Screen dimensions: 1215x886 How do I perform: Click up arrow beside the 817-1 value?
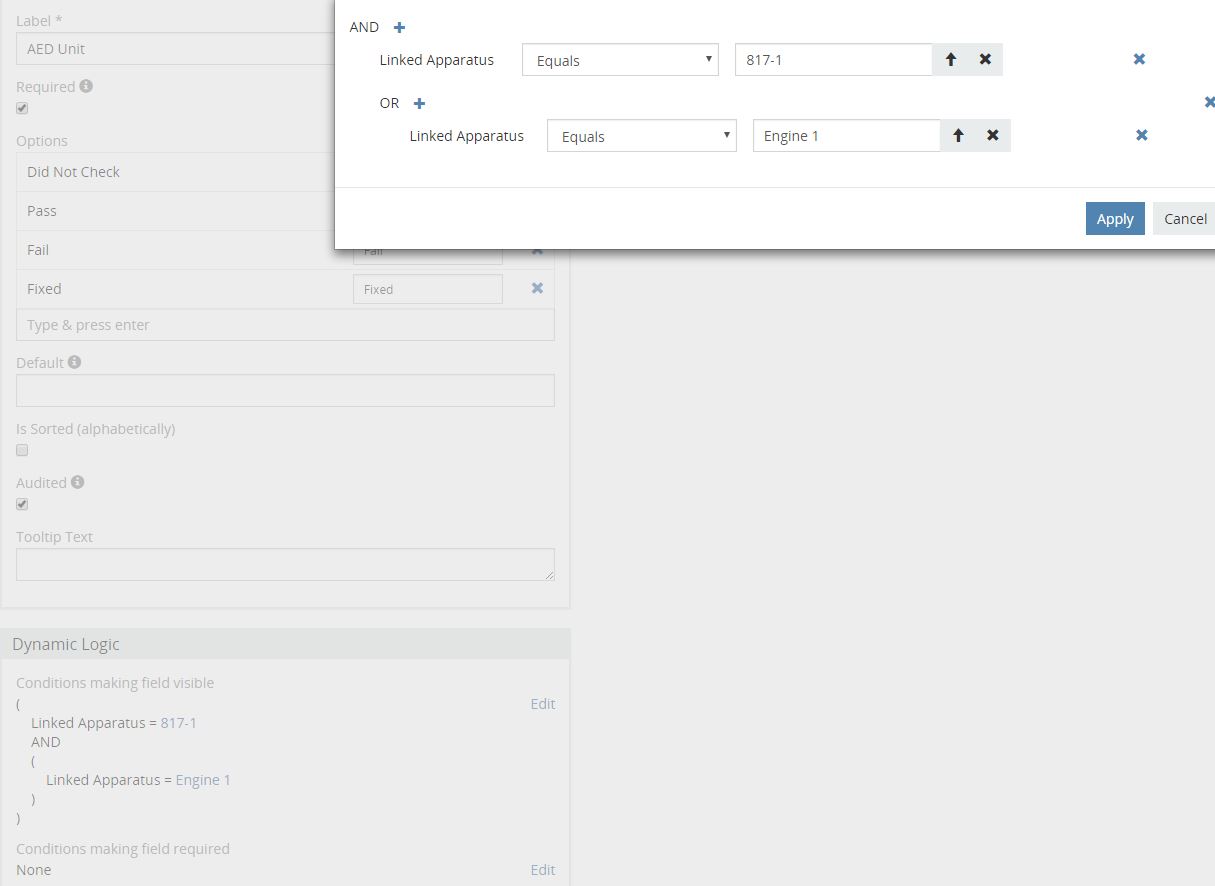951,60
